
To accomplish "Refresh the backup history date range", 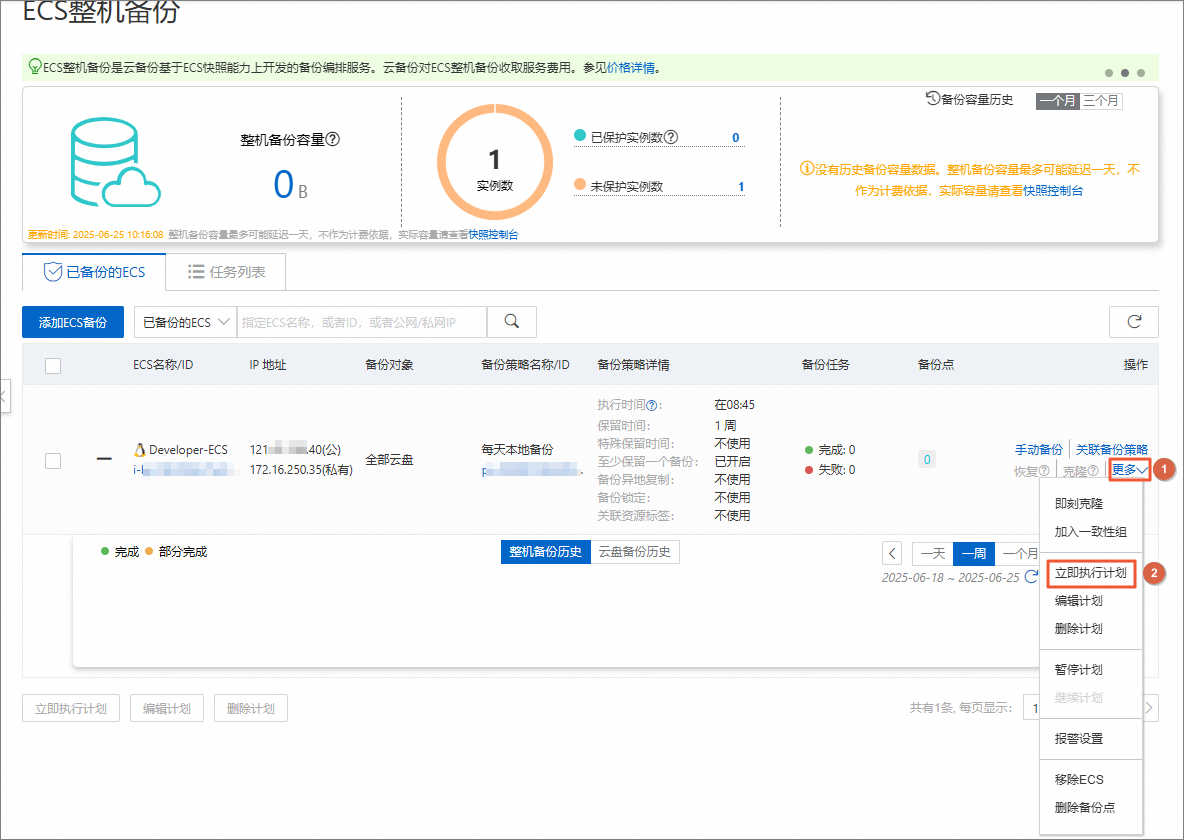I will tap(1031, 577).
